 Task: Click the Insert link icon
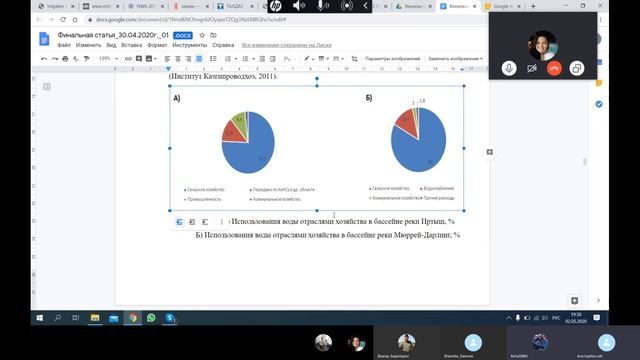click(128, 59)
